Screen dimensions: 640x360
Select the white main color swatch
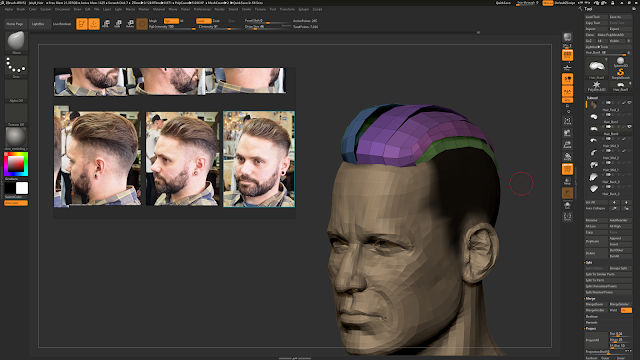[22, 188]
